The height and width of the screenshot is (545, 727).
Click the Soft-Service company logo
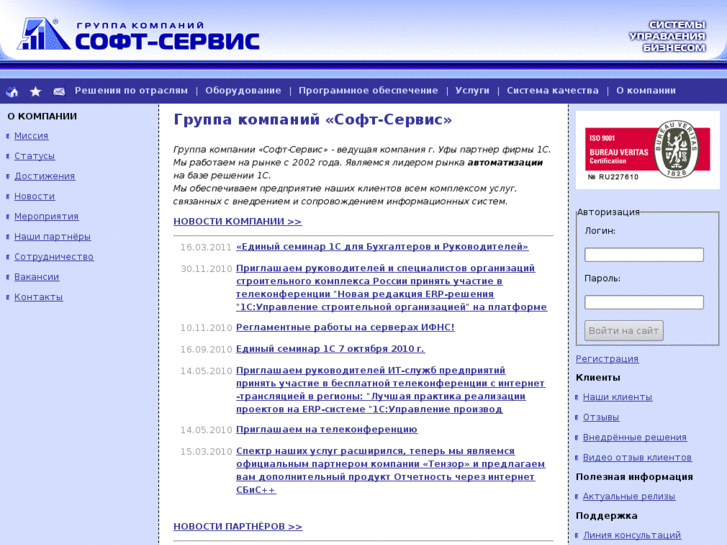138,34
